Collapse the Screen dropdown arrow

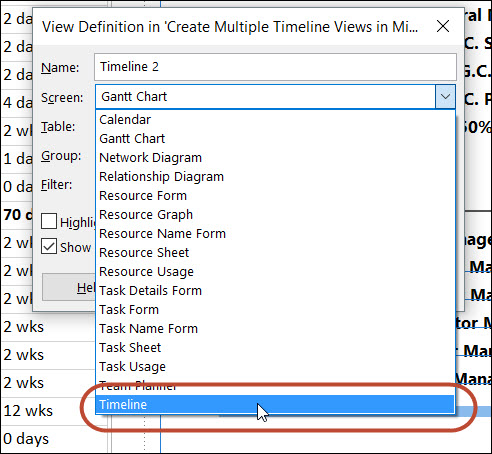pyautogui.click(x=445, y=97)
